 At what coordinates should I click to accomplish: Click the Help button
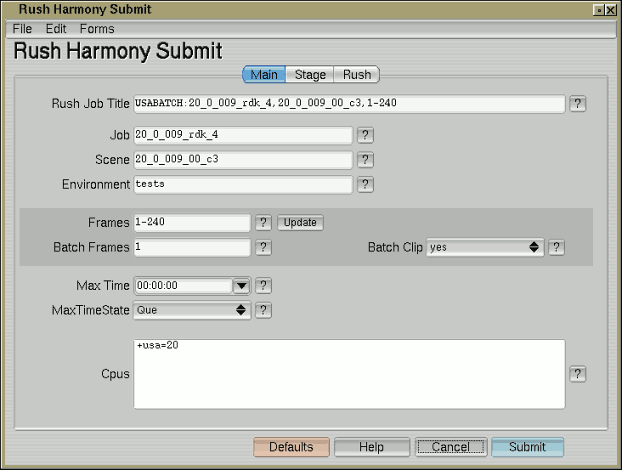(x=372, y=447)
